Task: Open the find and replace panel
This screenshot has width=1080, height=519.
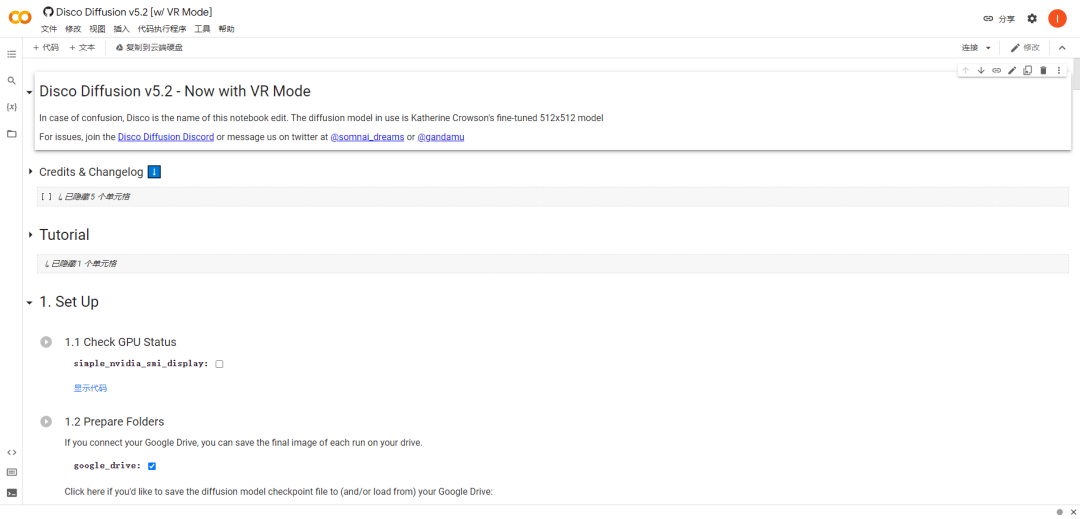Action: 12,81
